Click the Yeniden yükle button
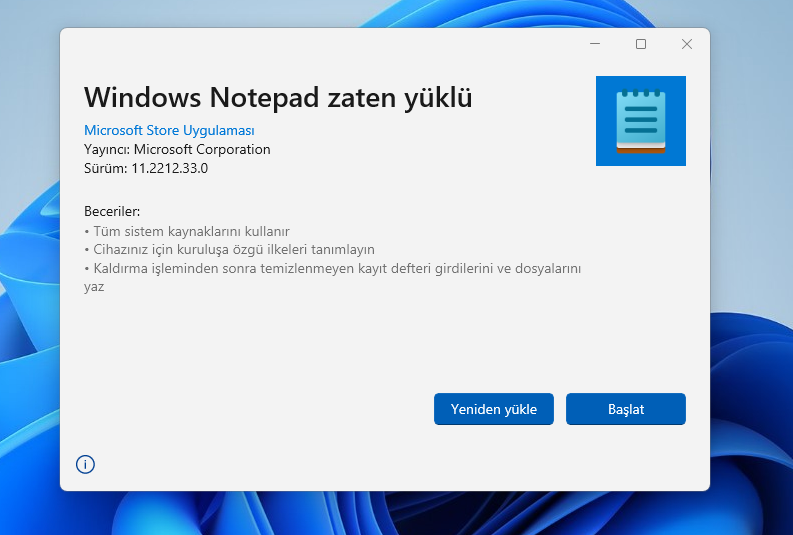Viewport: 793px width, 535px height. 494,409
